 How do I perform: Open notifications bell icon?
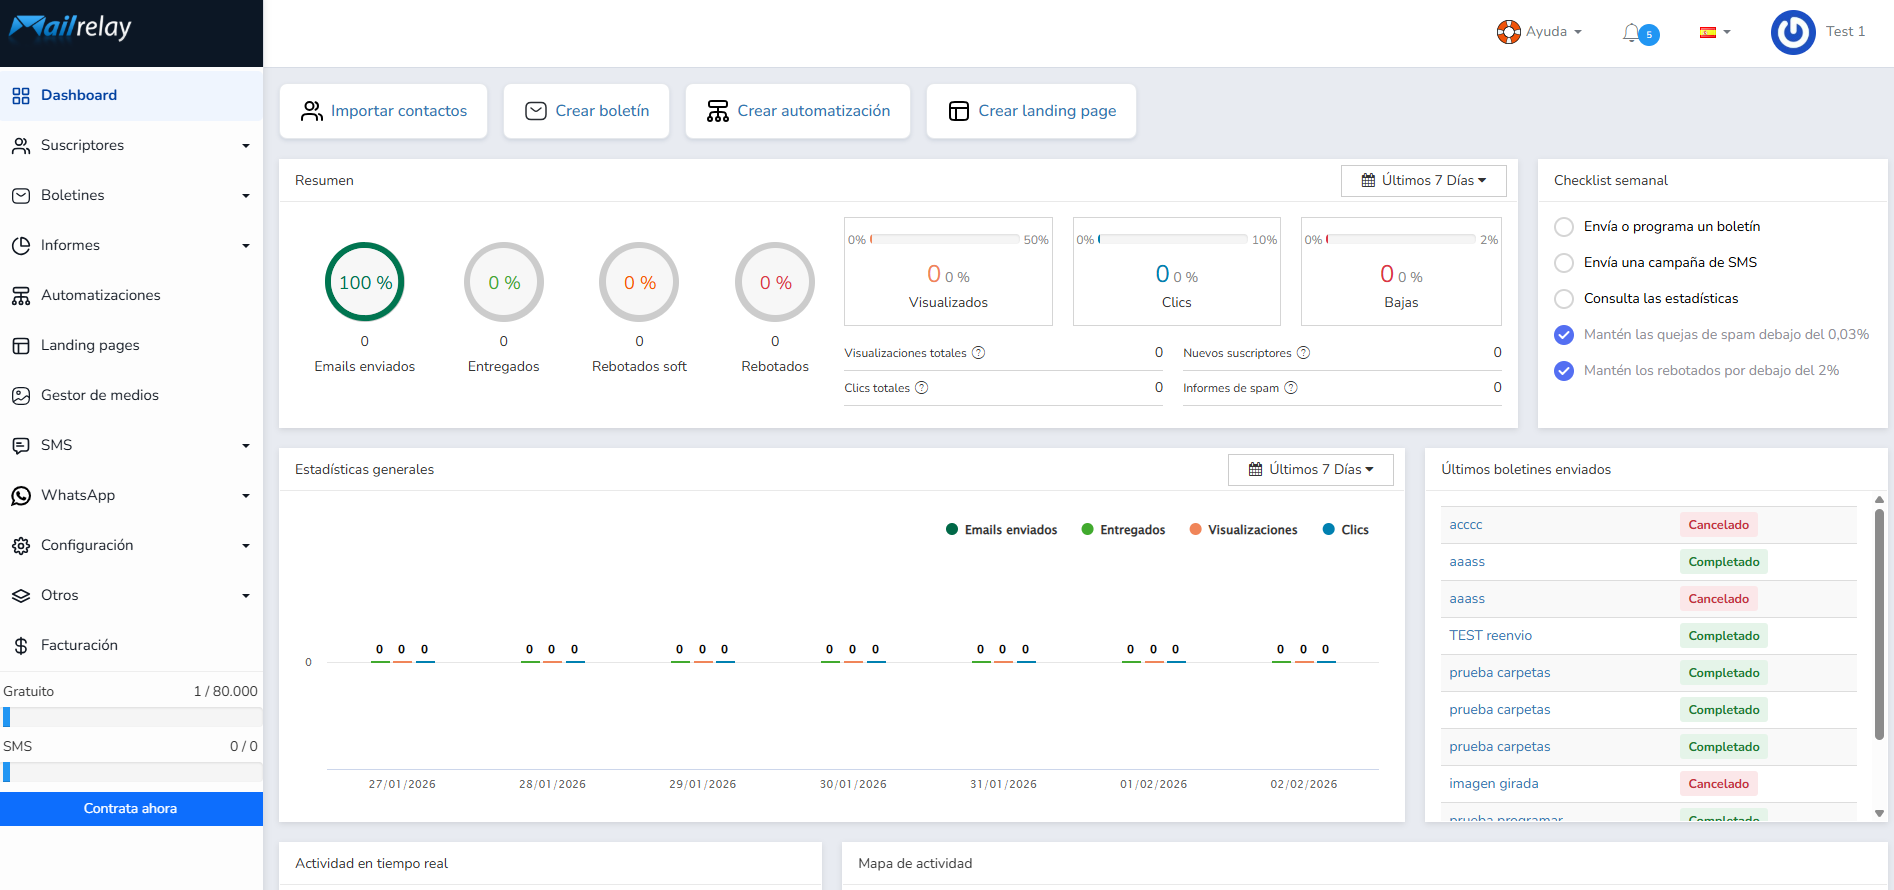tap(1631, 33)
